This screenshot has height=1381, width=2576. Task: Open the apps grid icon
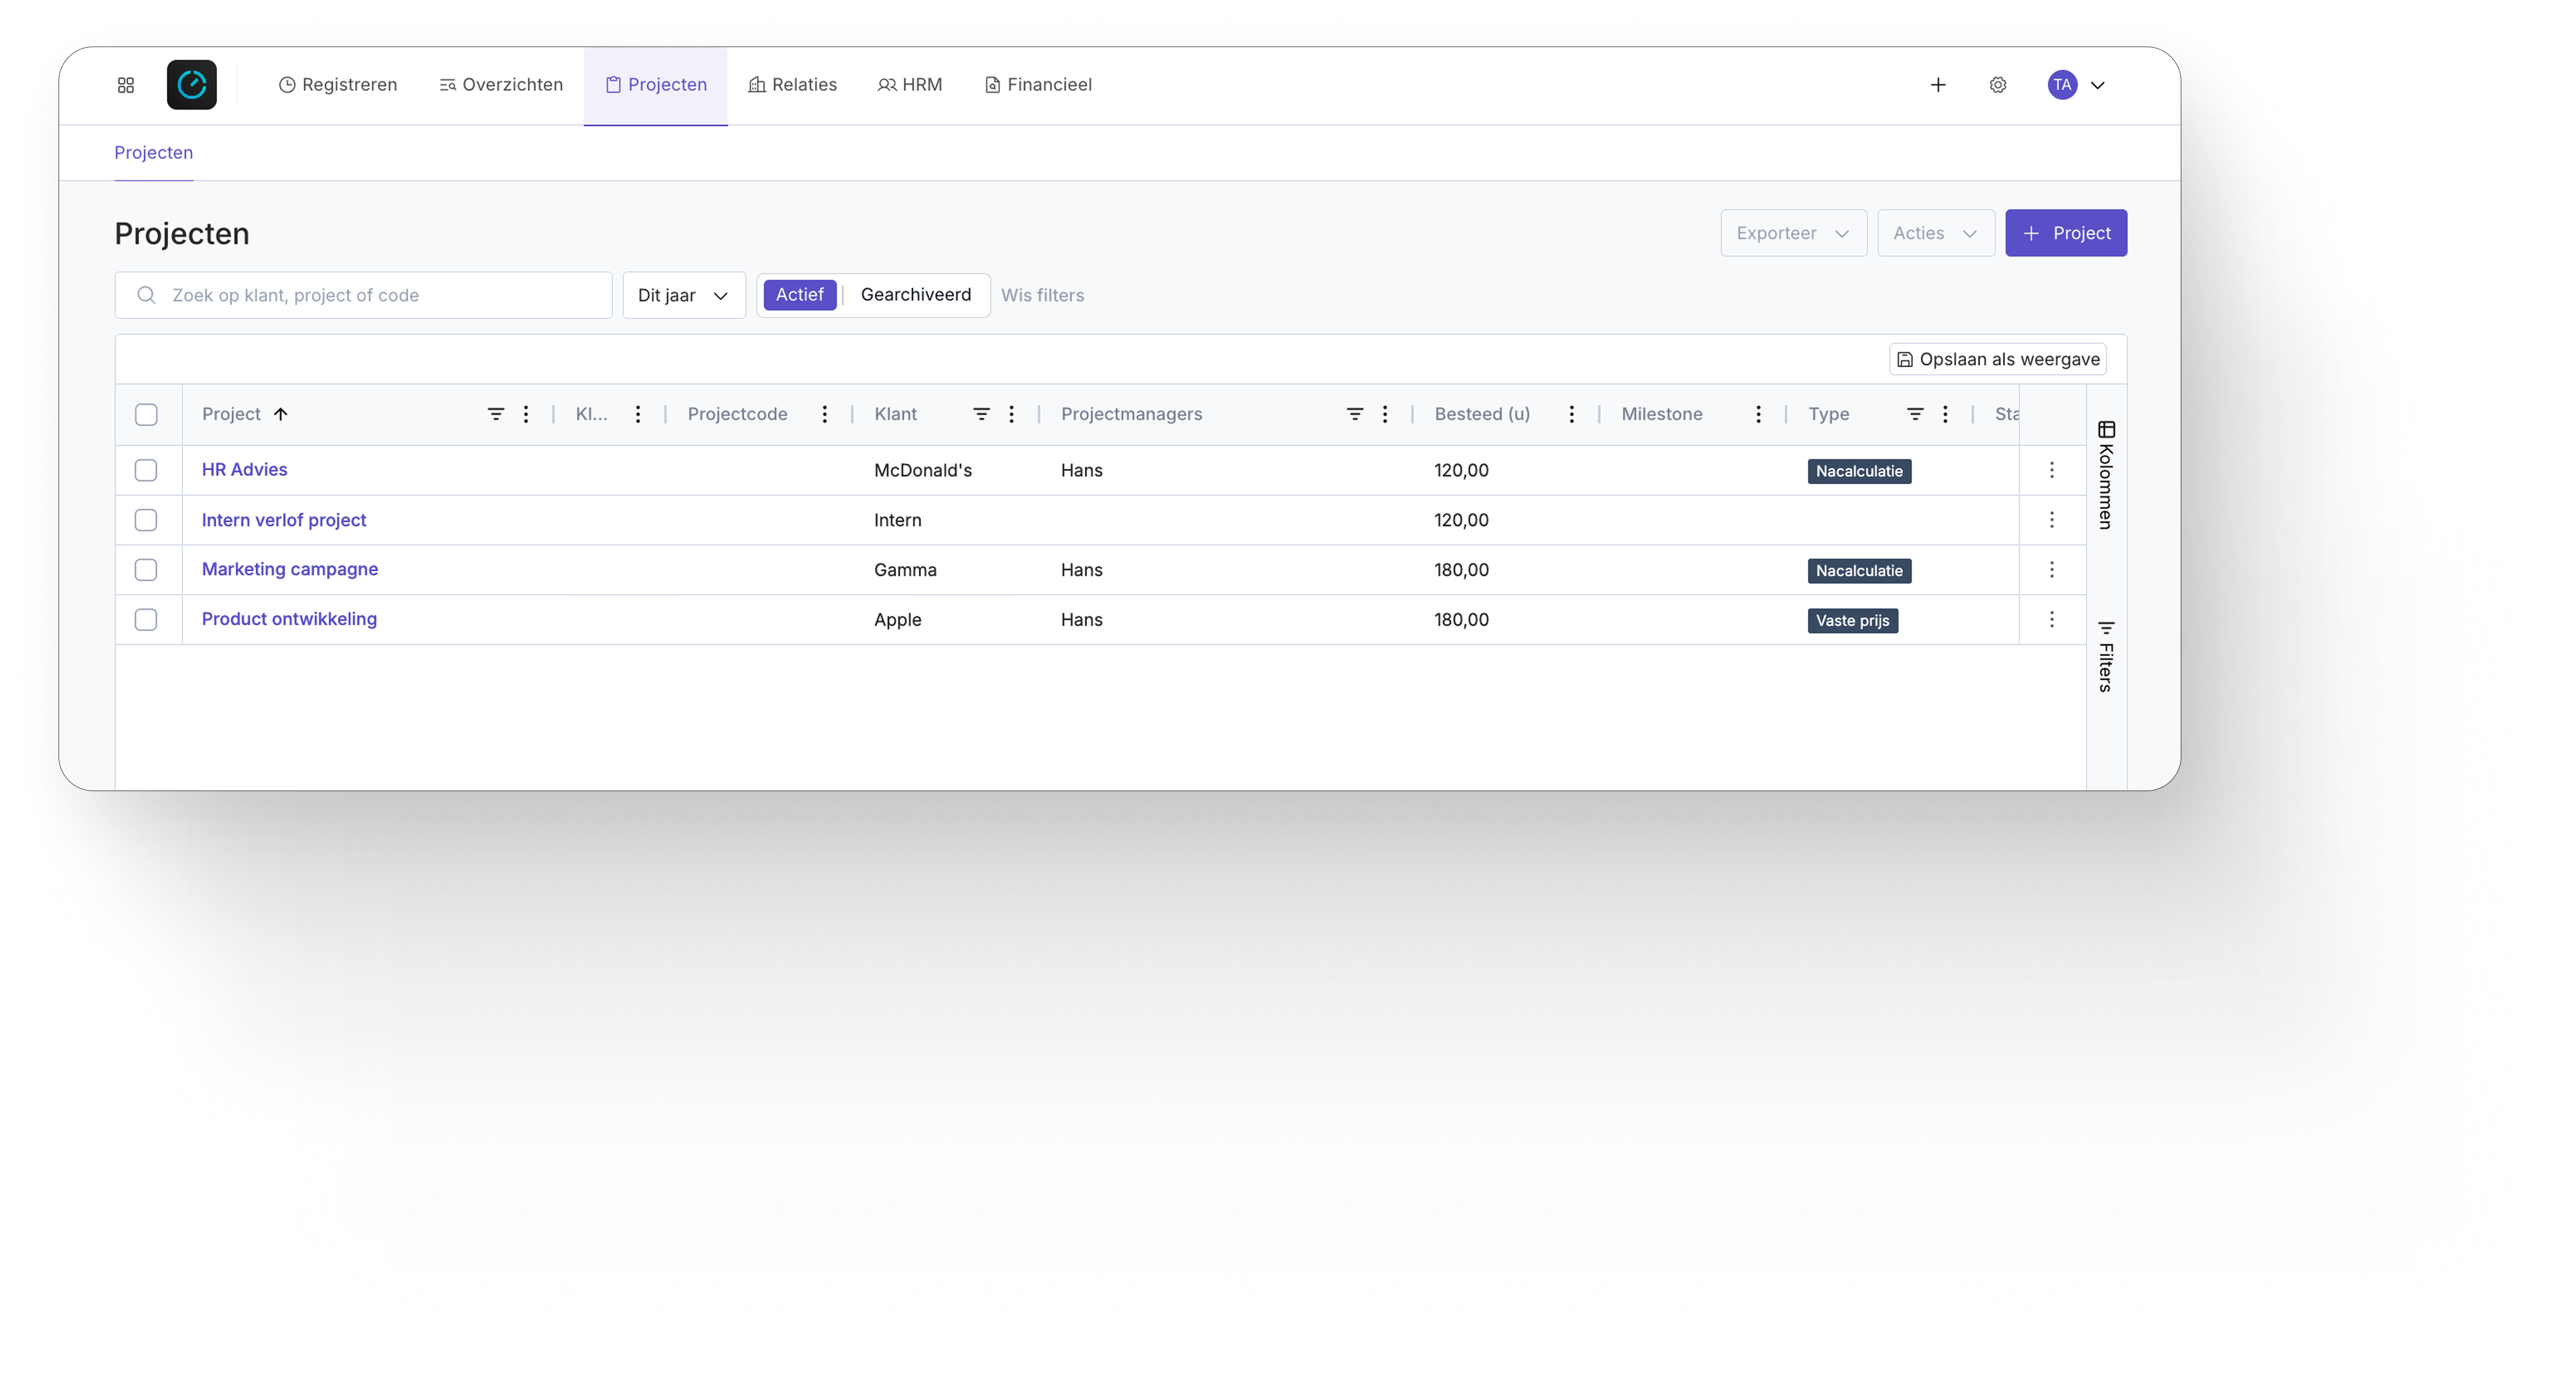coord(126,85)
